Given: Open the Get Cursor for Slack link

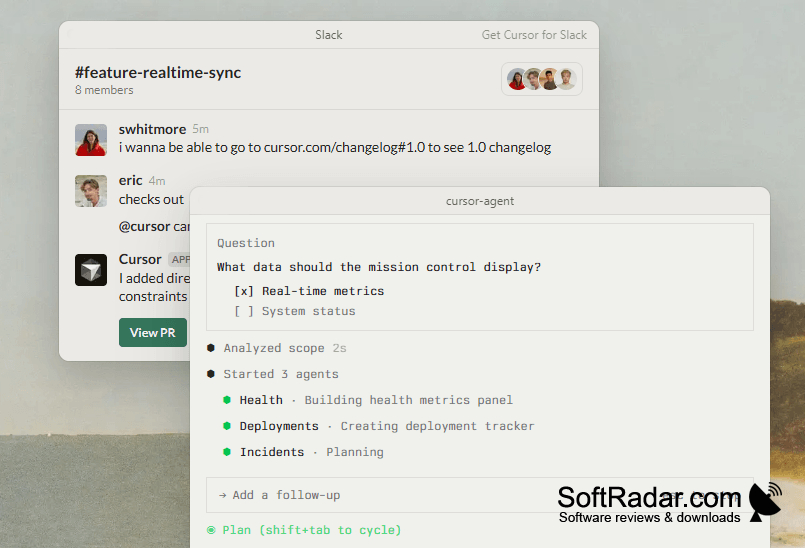Looking at the screenshot, I should tap(534, 35).
